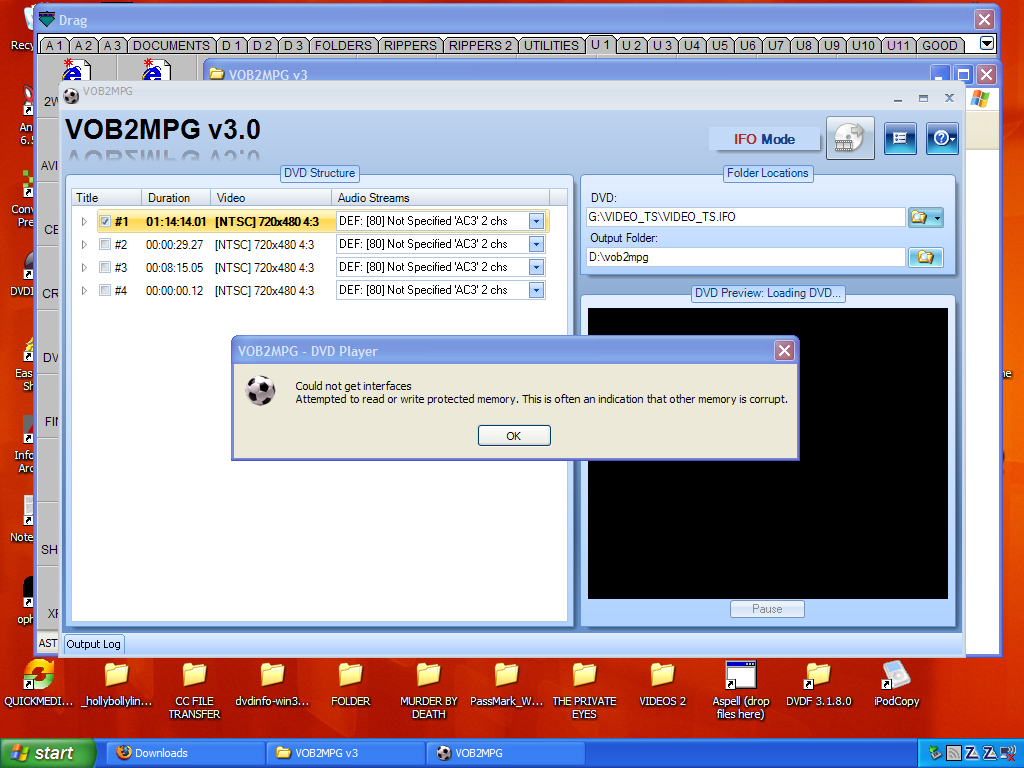This screenshot has width=1024, height=768.
Task: Select the U 2 tab
Action: [631, 46]
